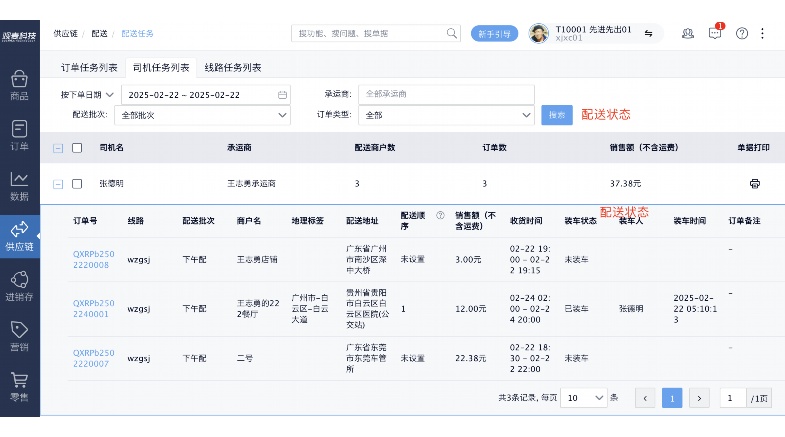Open the 配送批次 全部批次 dropdown

[202, 115]
